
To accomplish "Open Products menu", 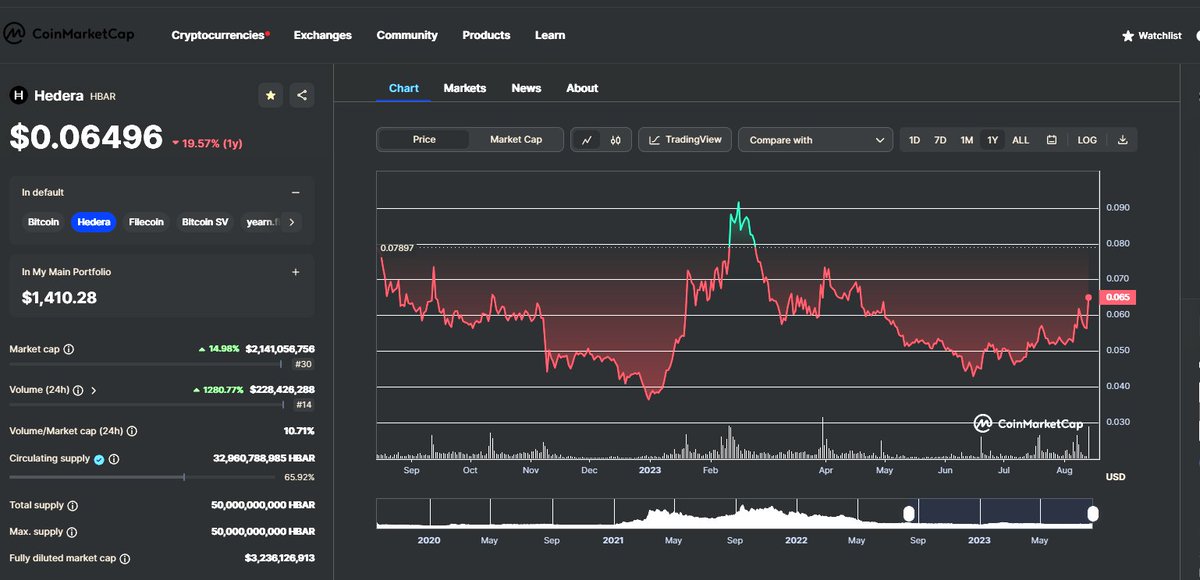I will click(486, 35).
